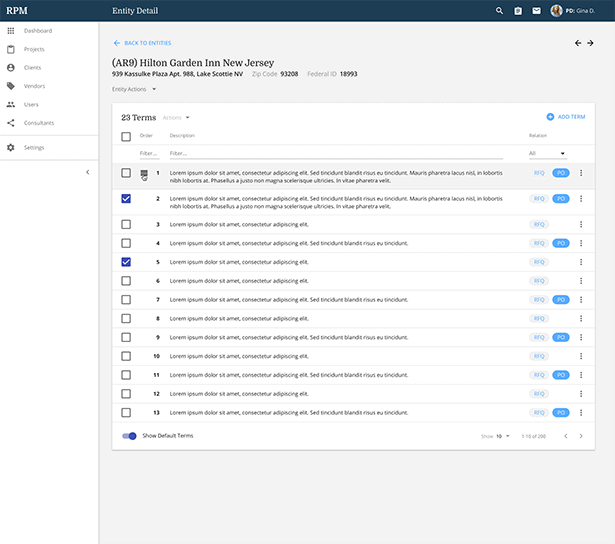Click the Back to Entities link
The width and height of the screenshot is (615, 544).
(x=142, y=43)
